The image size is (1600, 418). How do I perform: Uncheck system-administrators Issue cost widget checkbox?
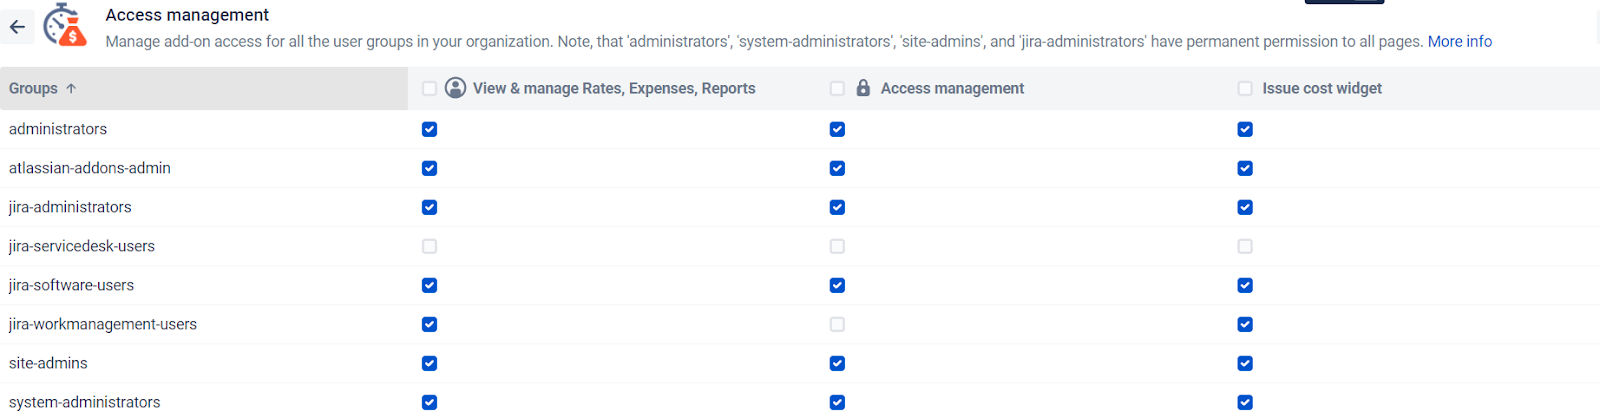pos(1245,402)
